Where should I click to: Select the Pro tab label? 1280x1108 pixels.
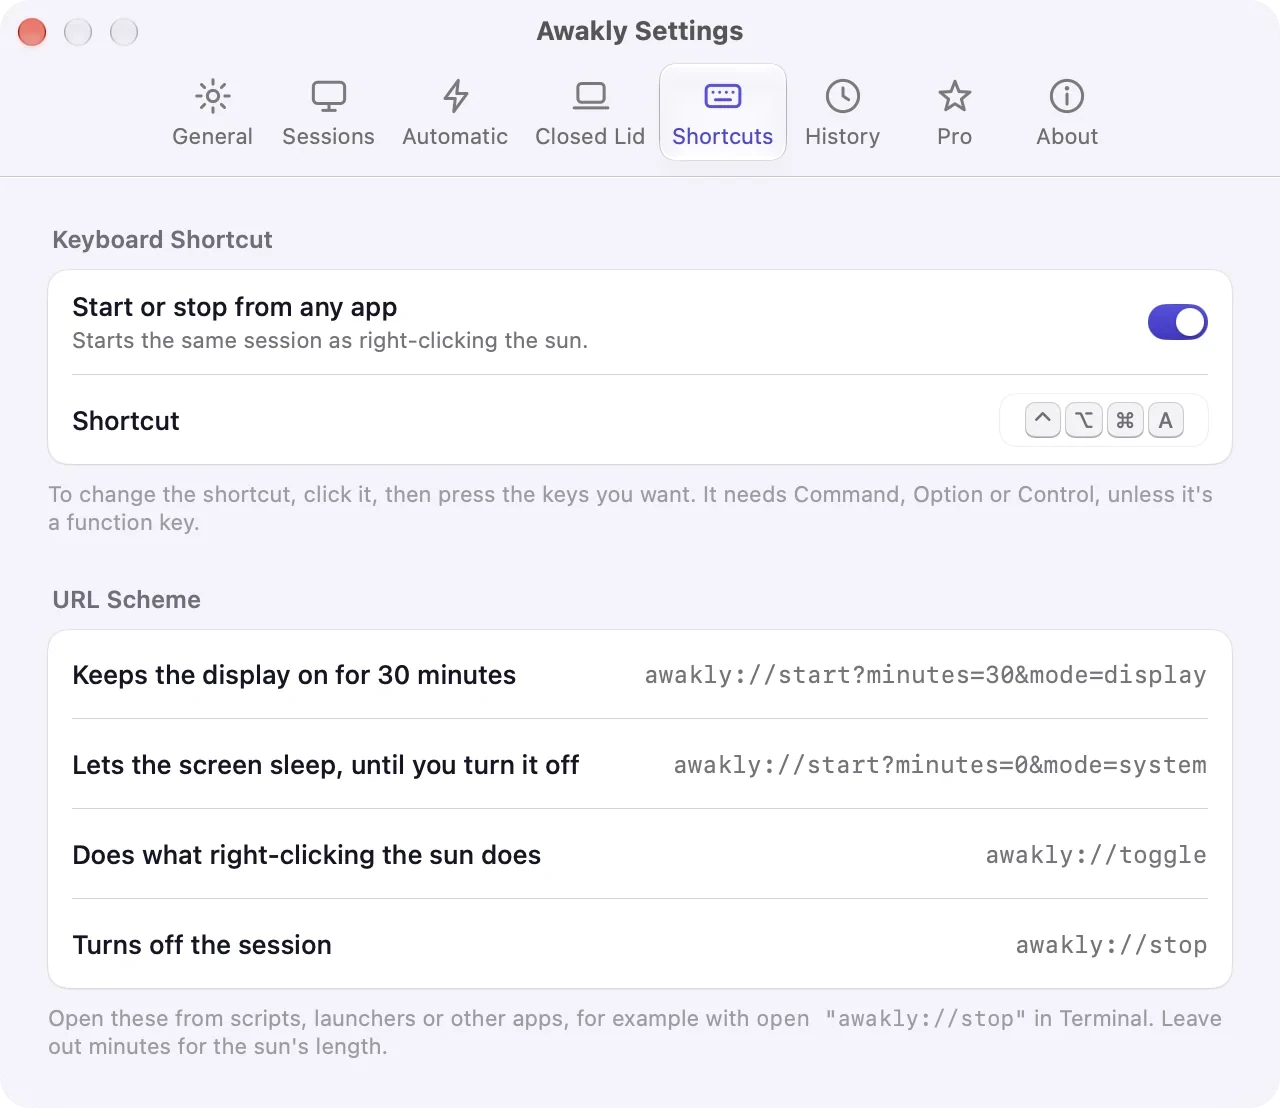click(954, 136)
